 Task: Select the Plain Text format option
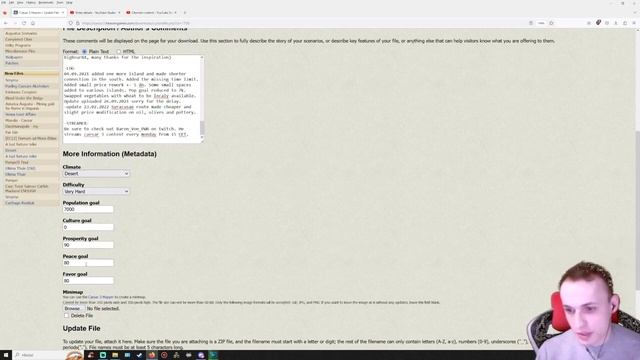point(84,52)
